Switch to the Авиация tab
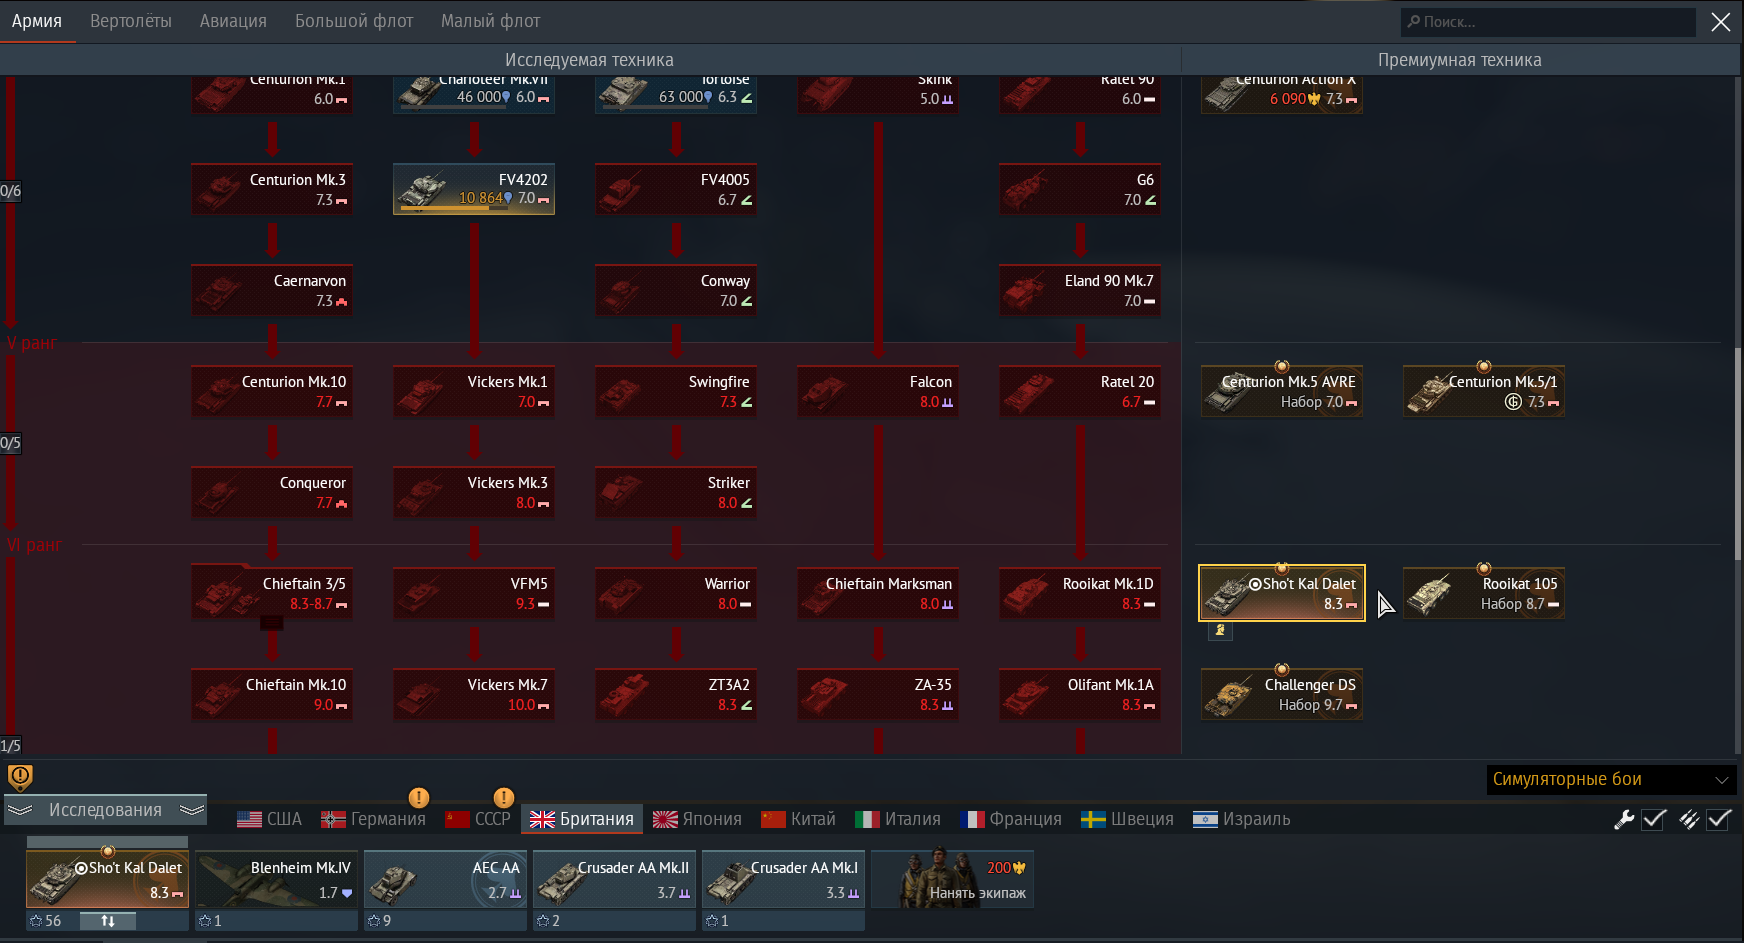 pyautogui.click(x=233, y=21)
